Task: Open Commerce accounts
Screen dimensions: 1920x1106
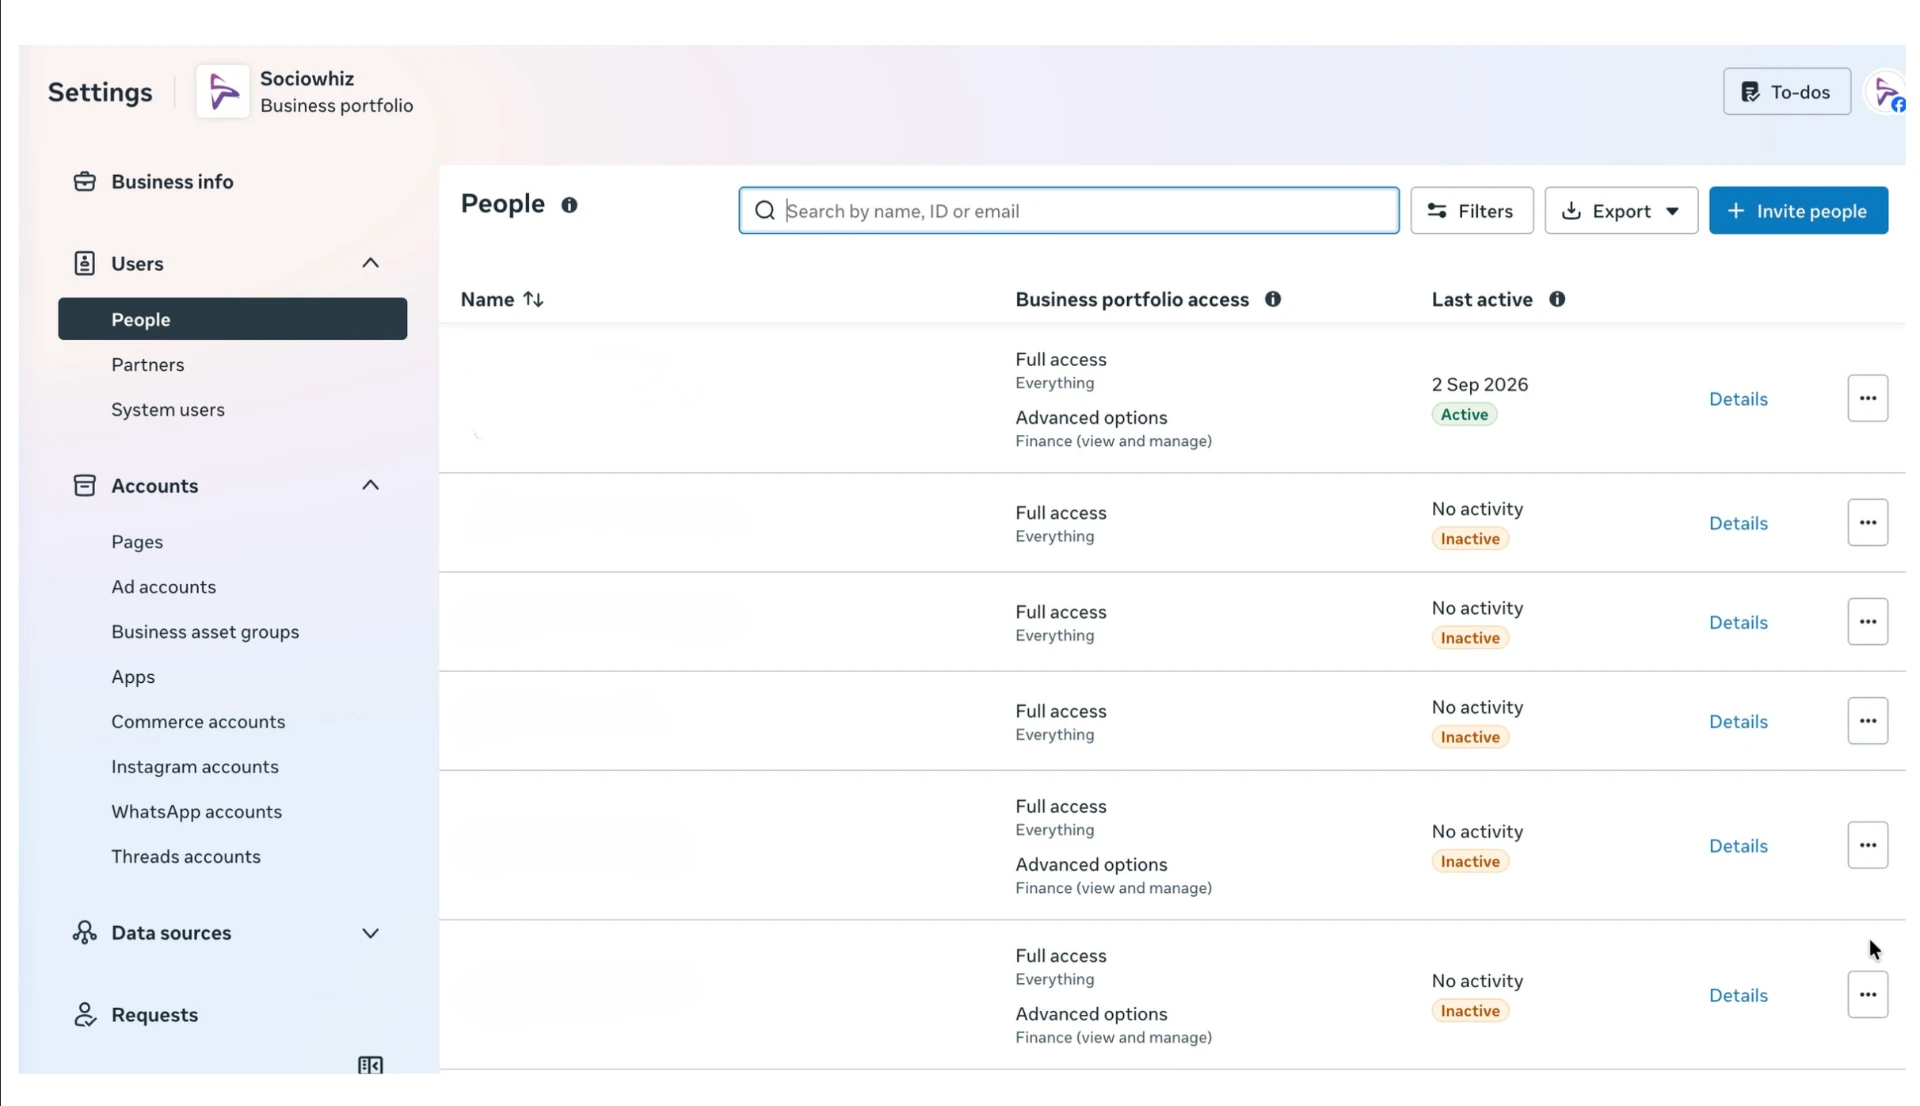Action: click(x=198, y=722)
